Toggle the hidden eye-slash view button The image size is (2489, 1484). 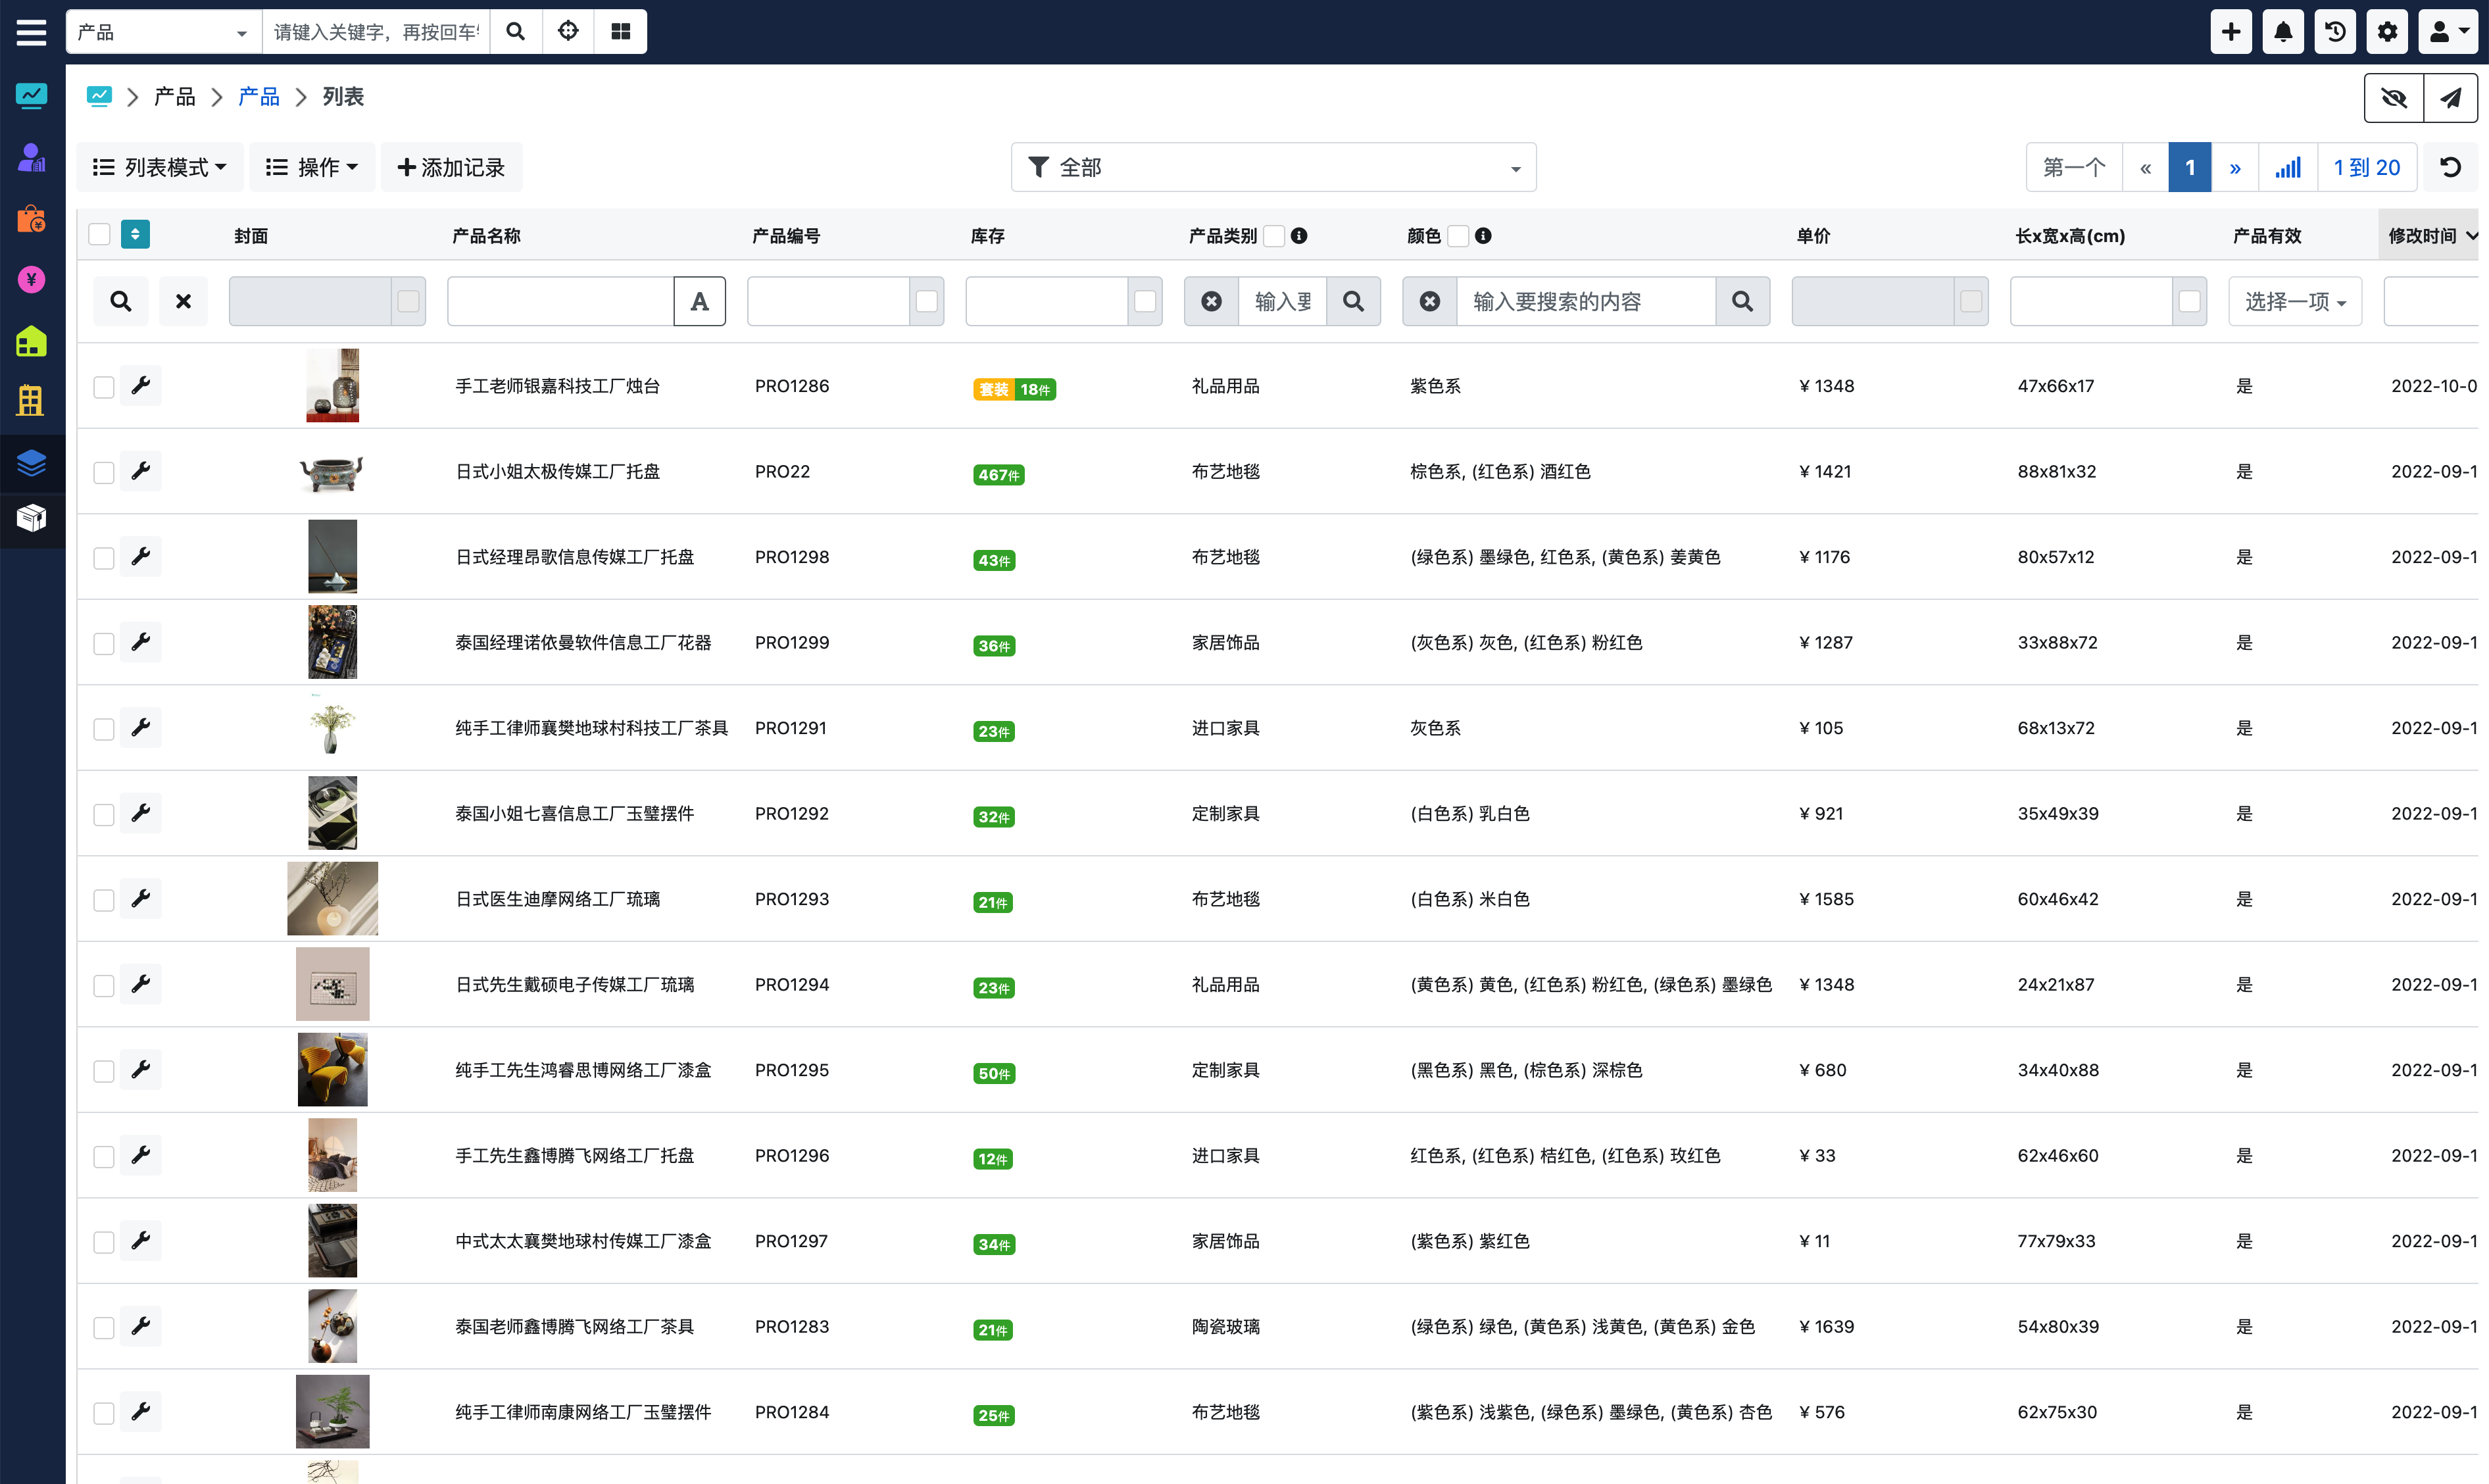[x=2394, y=98]
